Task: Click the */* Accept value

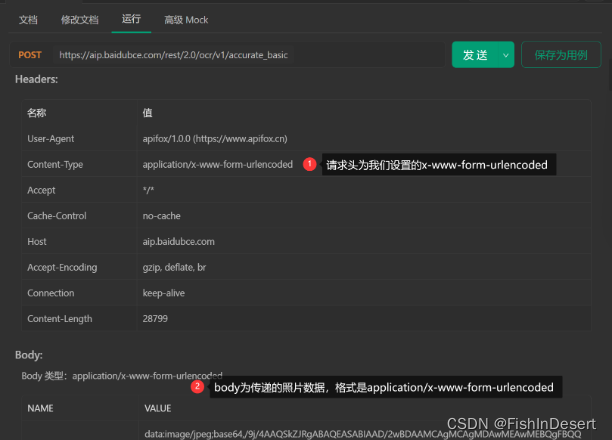Action: [148, 190]
